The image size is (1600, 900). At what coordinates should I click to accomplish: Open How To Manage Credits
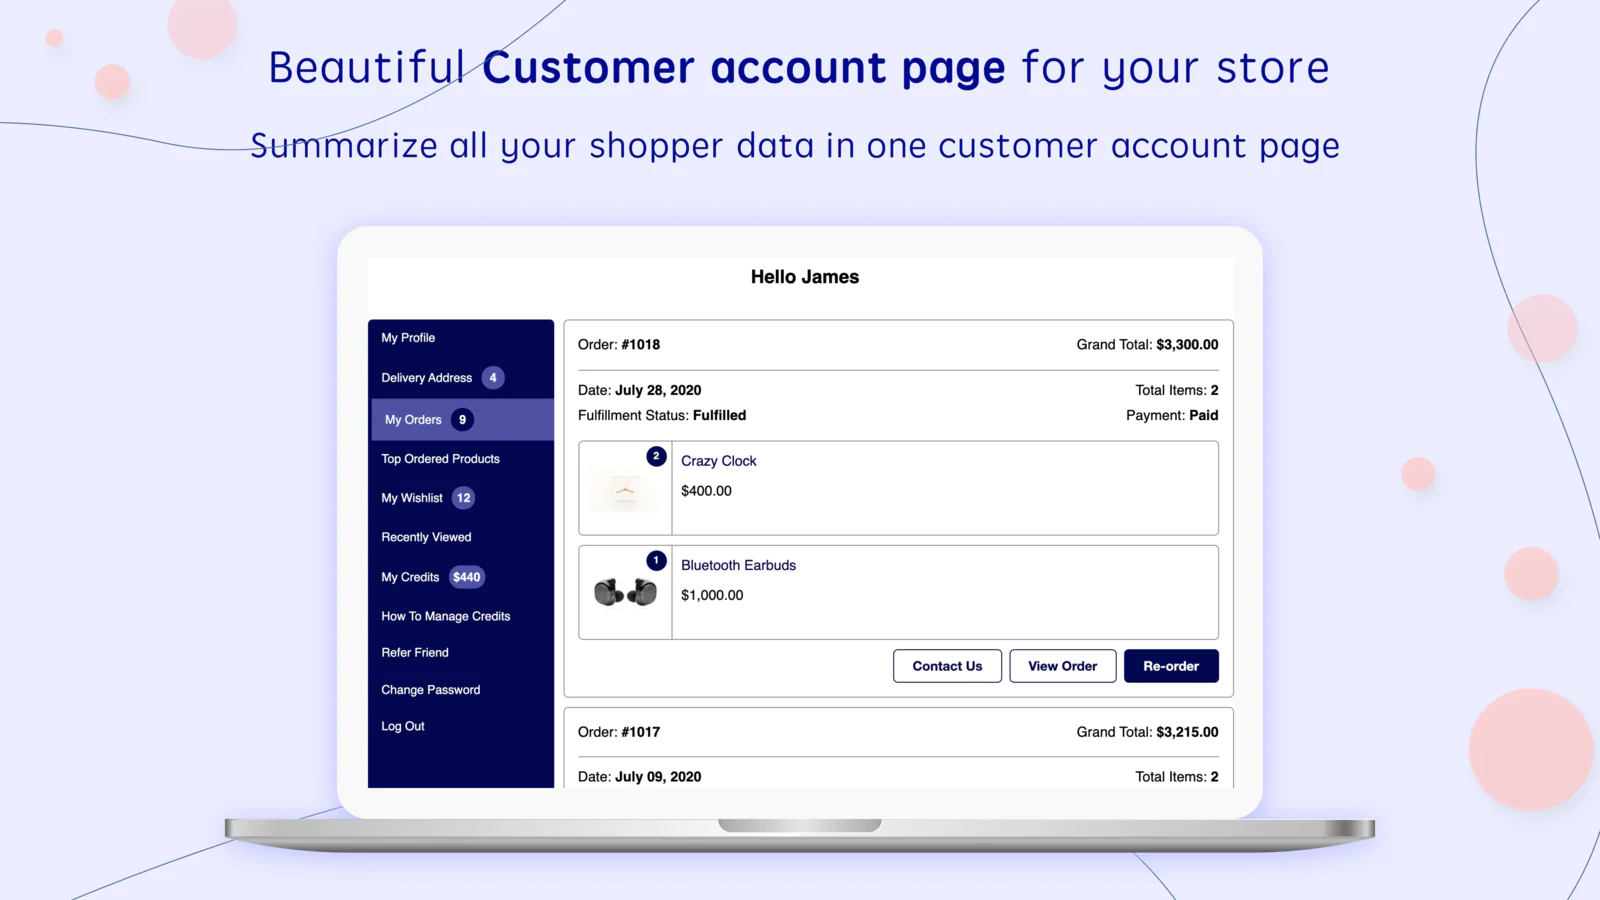[445, 616]
